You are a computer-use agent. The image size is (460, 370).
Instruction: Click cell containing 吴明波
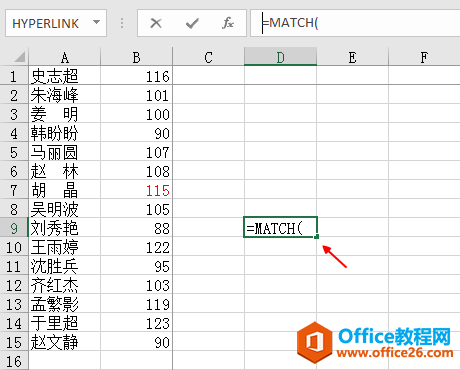pos(65,209)
